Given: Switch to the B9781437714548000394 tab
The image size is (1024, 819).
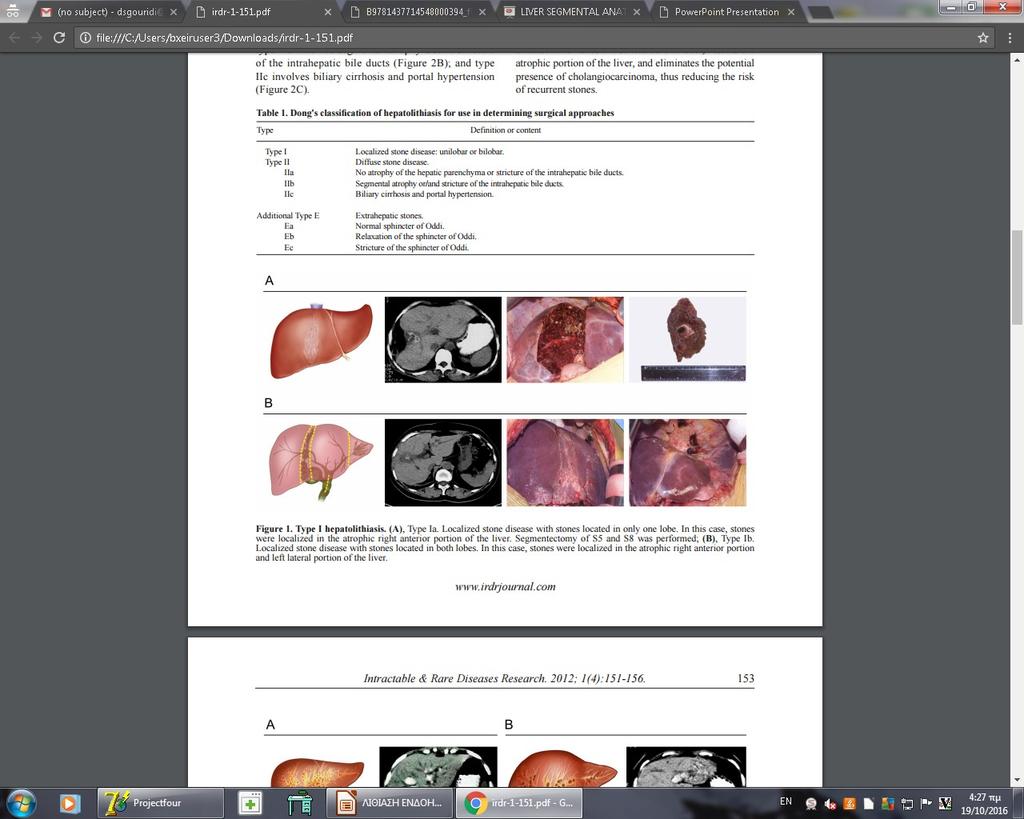Looking at the screenshot, I should tap(418, 12).
